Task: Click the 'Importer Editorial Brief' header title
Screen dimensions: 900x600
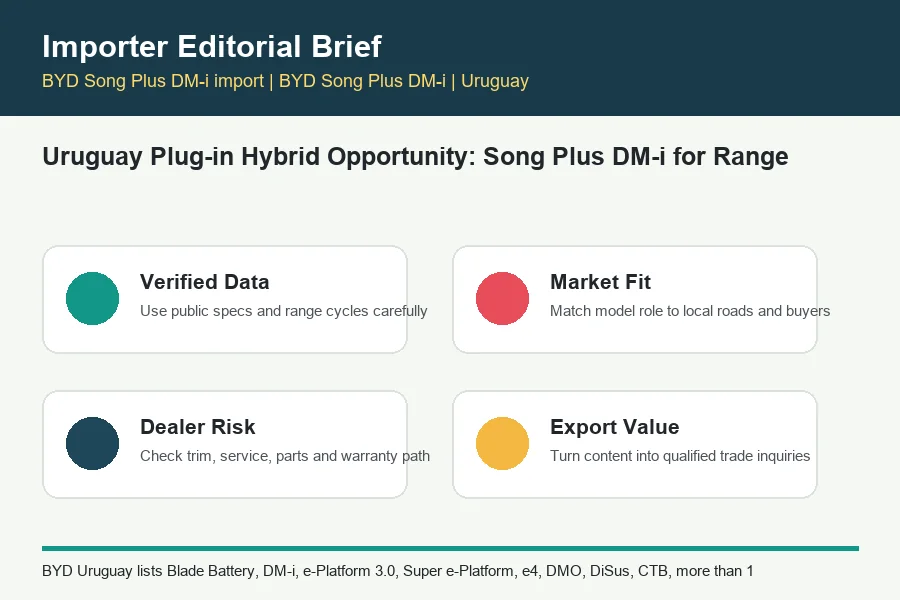Action: pyautogui.click(x=212, y=47)
